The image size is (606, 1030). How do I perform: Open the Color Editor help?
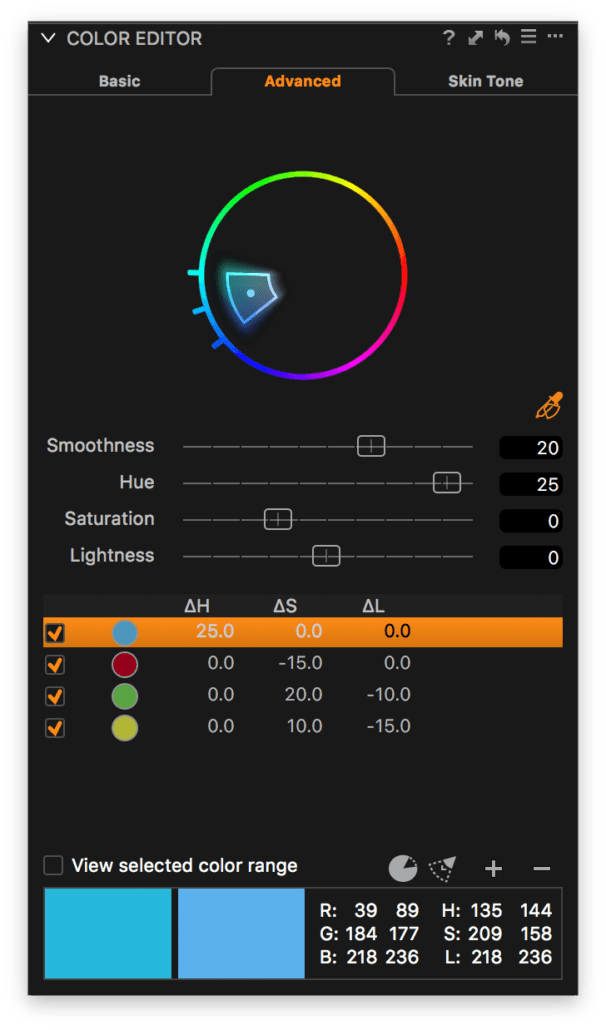tap(448, 37)
